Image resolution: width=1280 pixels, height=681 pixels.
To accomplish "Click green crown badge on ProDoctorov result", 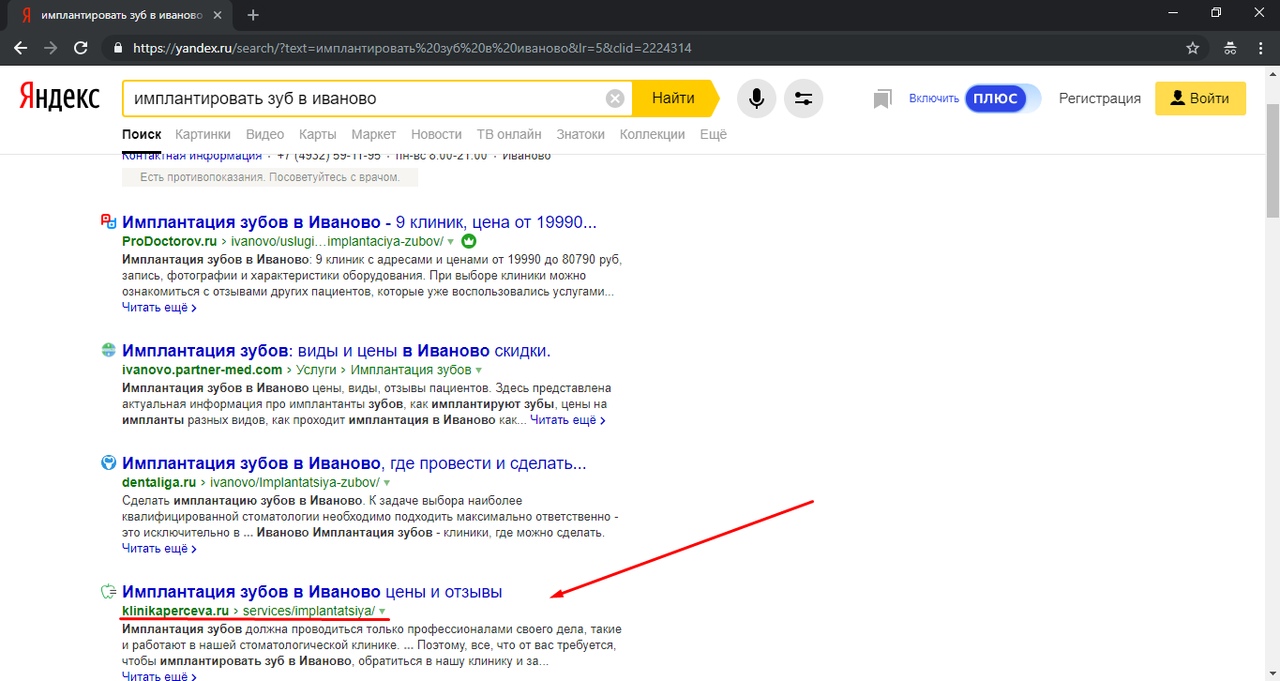I will click(x=469, y=241).
